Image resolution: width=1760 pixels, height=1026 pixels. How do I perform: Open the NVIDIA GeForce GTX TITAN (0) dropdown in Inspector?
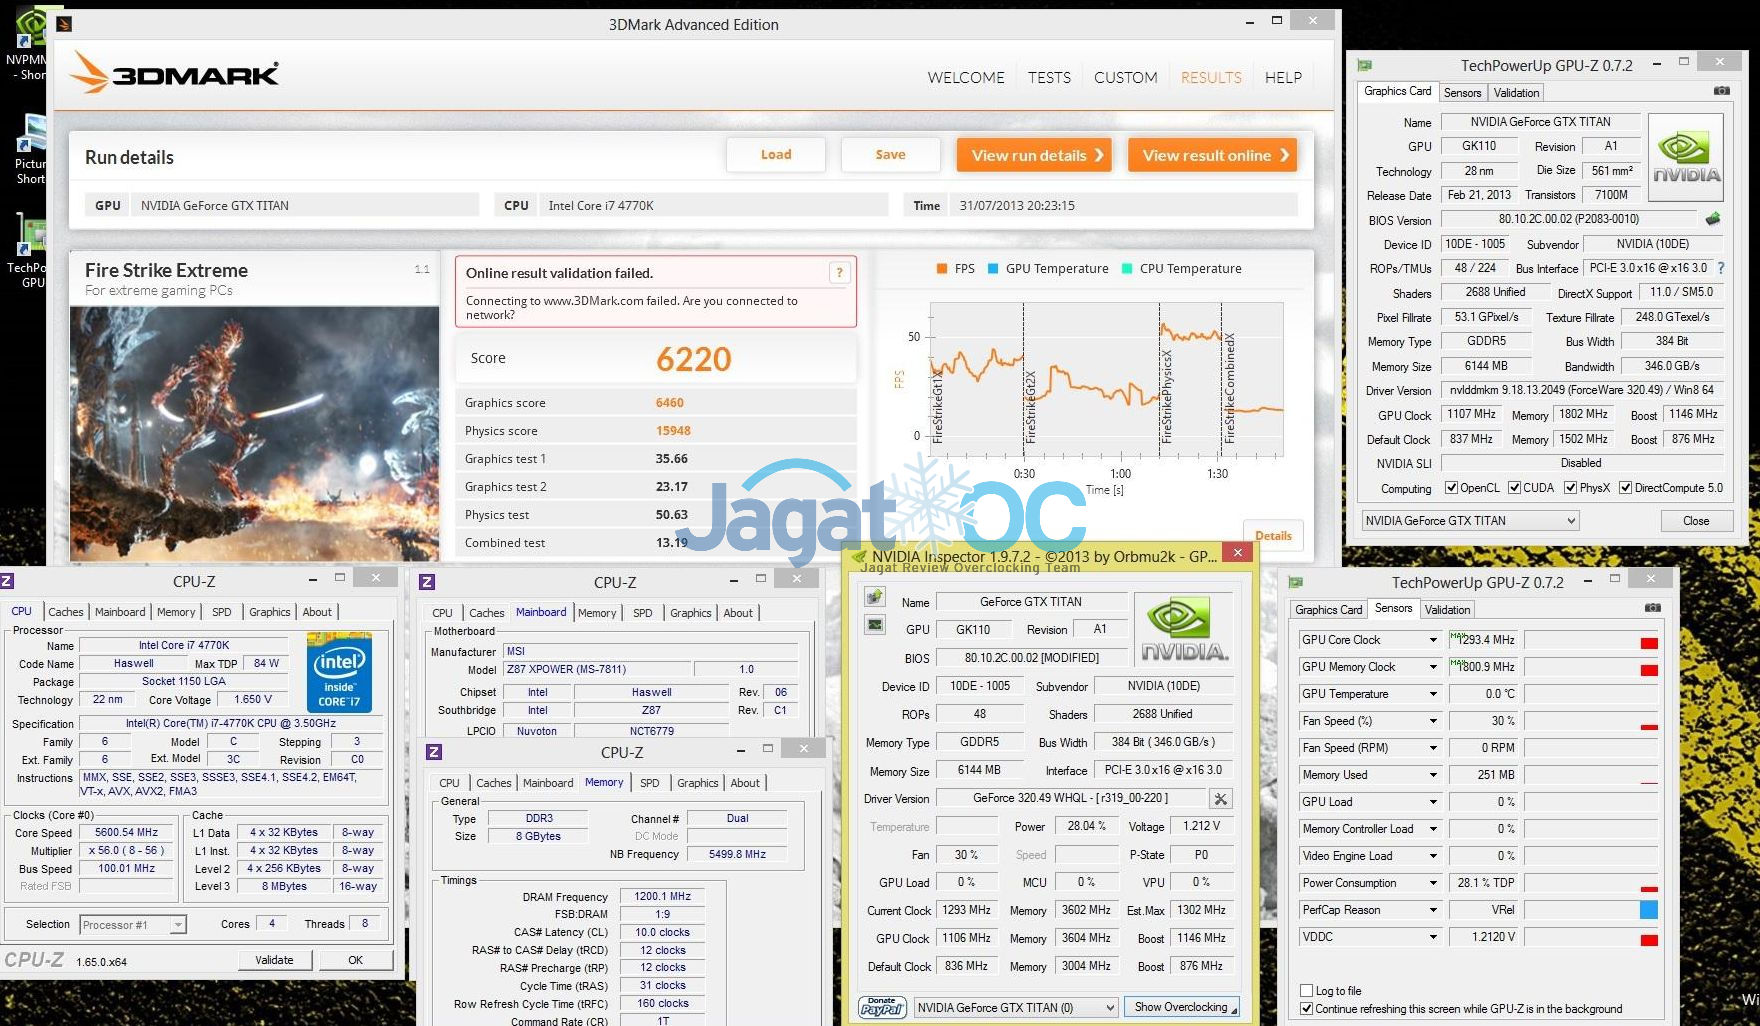click(x=1016, y=1007)
